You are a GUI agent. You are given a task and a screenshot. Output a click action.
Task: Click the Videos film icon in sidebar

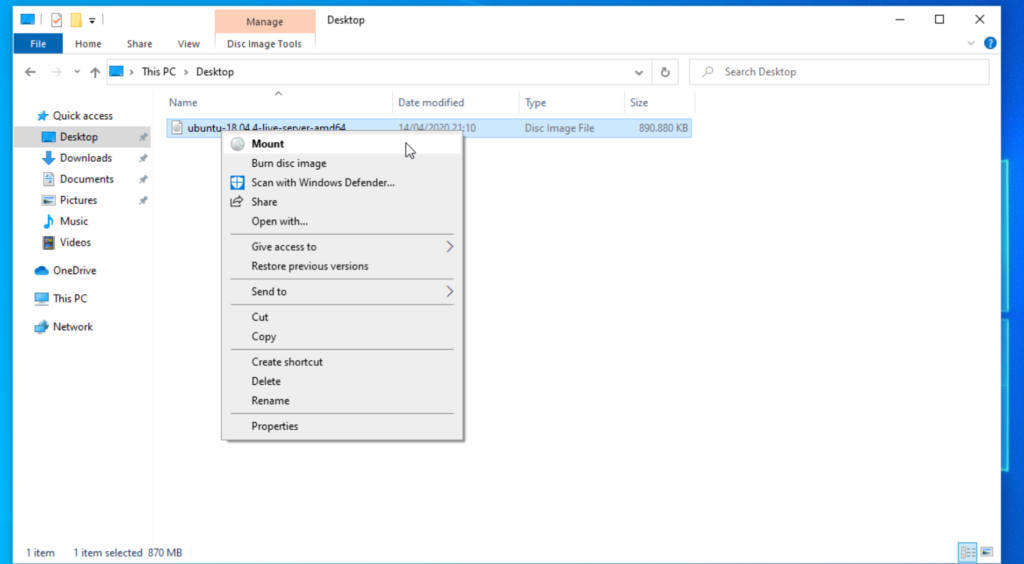48,243
